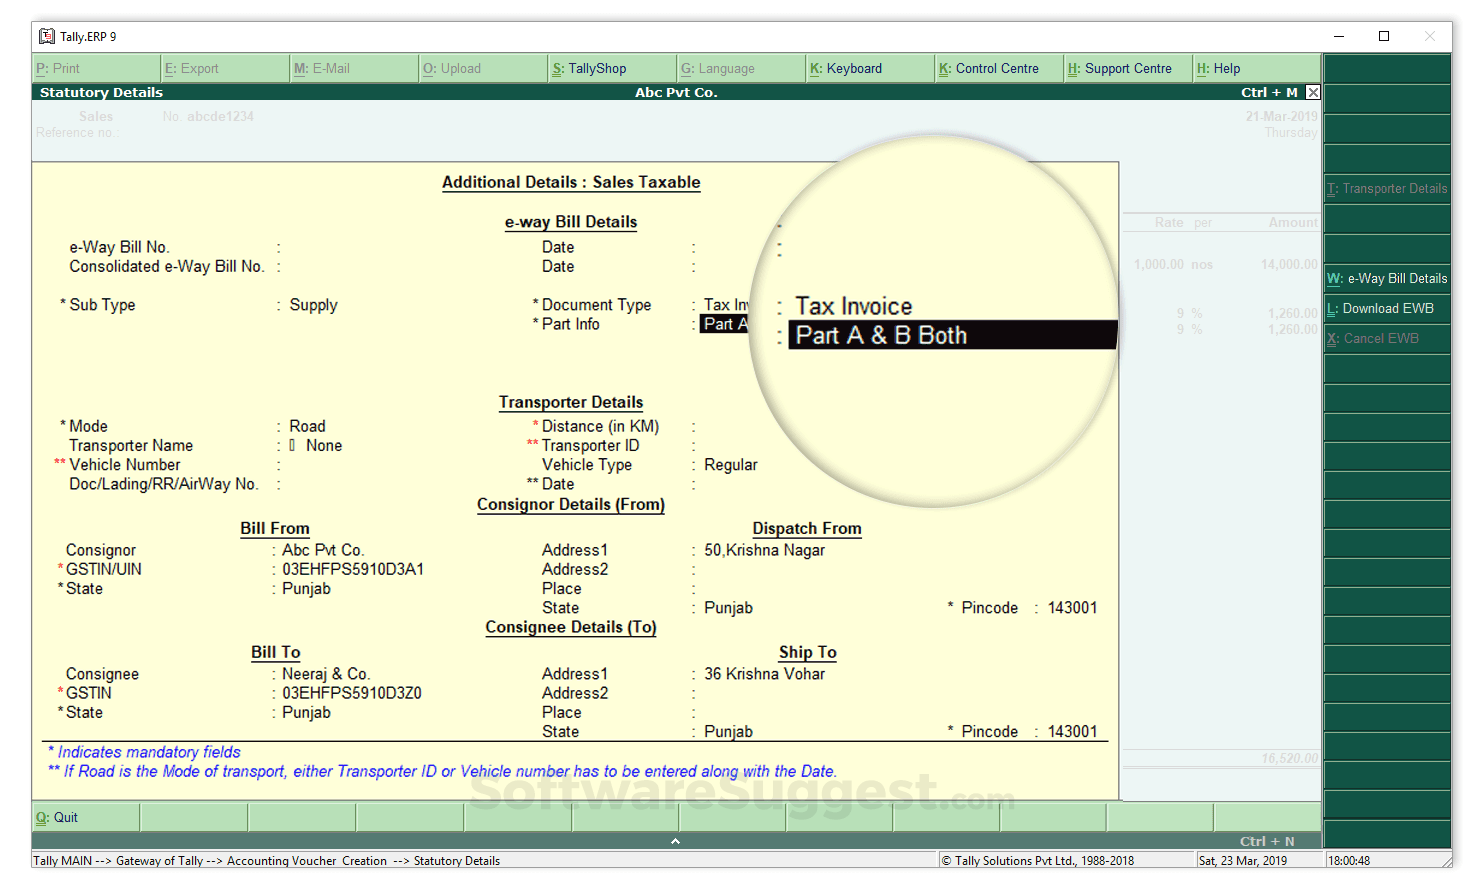Image resolution: width=1483 pixels, height=889 pixels.
Task: Close the Statutory Details panel with X
Action: click(1313, 92)
